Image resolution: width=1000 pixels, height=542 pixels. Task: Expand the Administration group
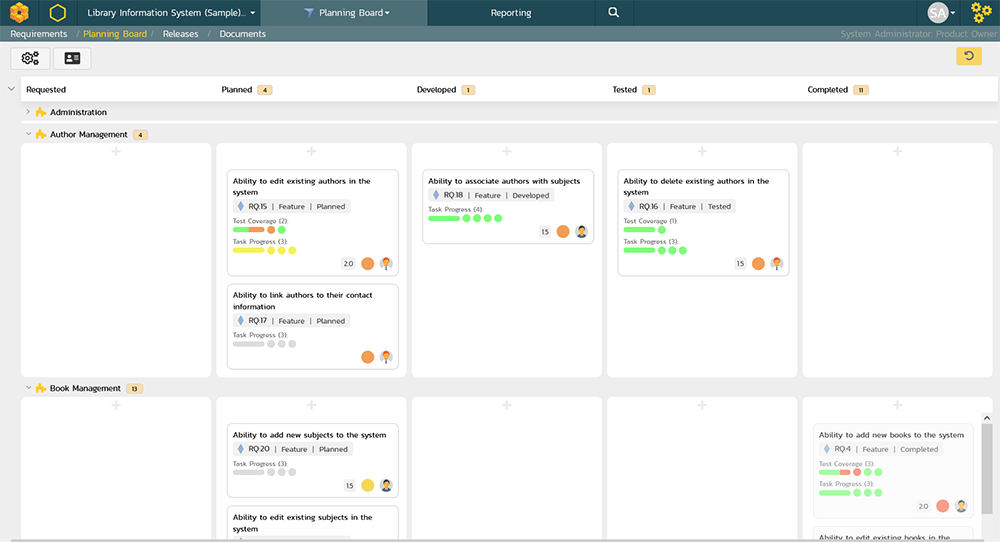pos(28,112)
